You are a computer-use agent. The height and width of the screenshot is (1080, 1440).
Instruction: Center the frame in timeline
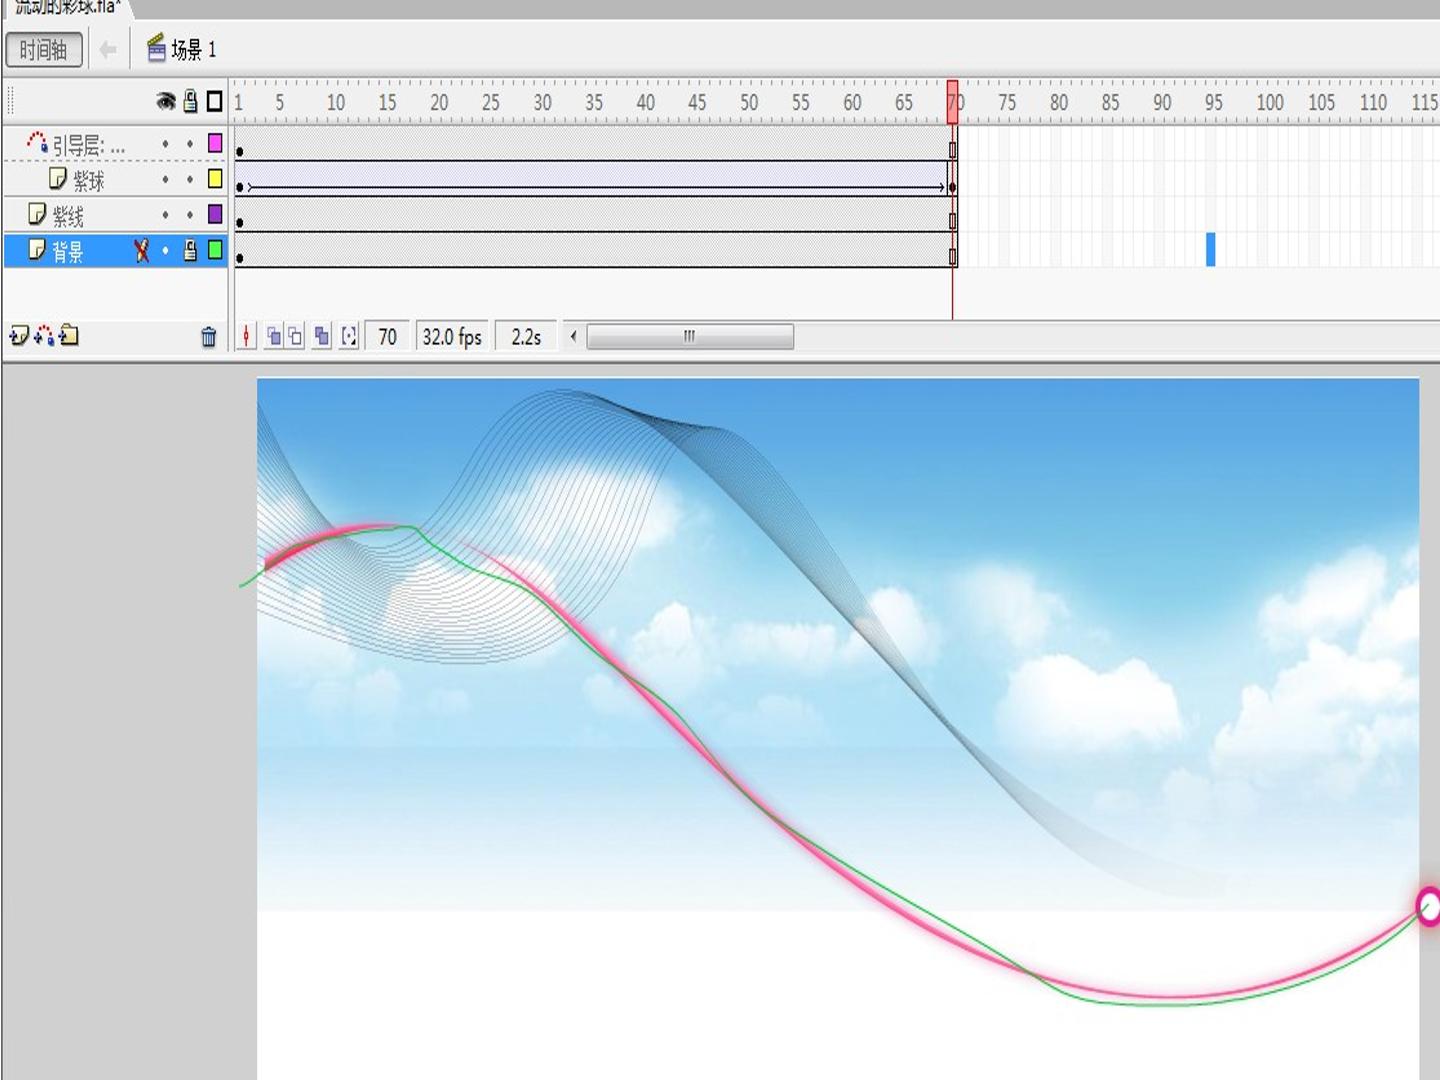click(246, 337)
